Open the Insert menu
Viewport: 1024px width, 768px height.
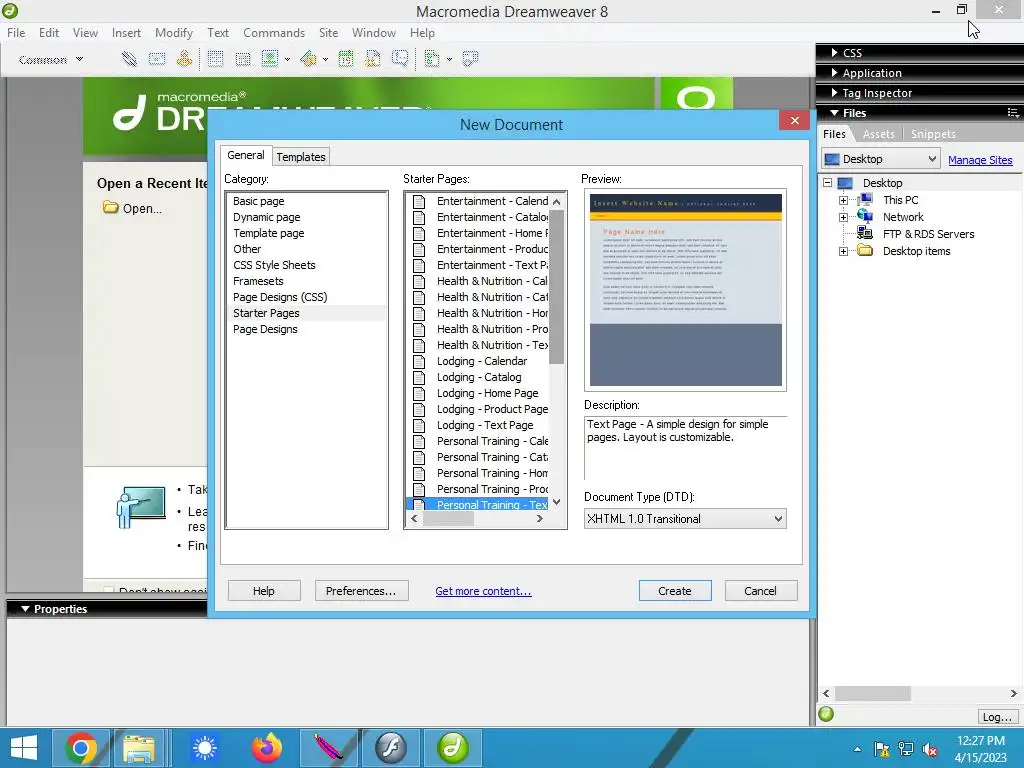click(x=126, y=33)
